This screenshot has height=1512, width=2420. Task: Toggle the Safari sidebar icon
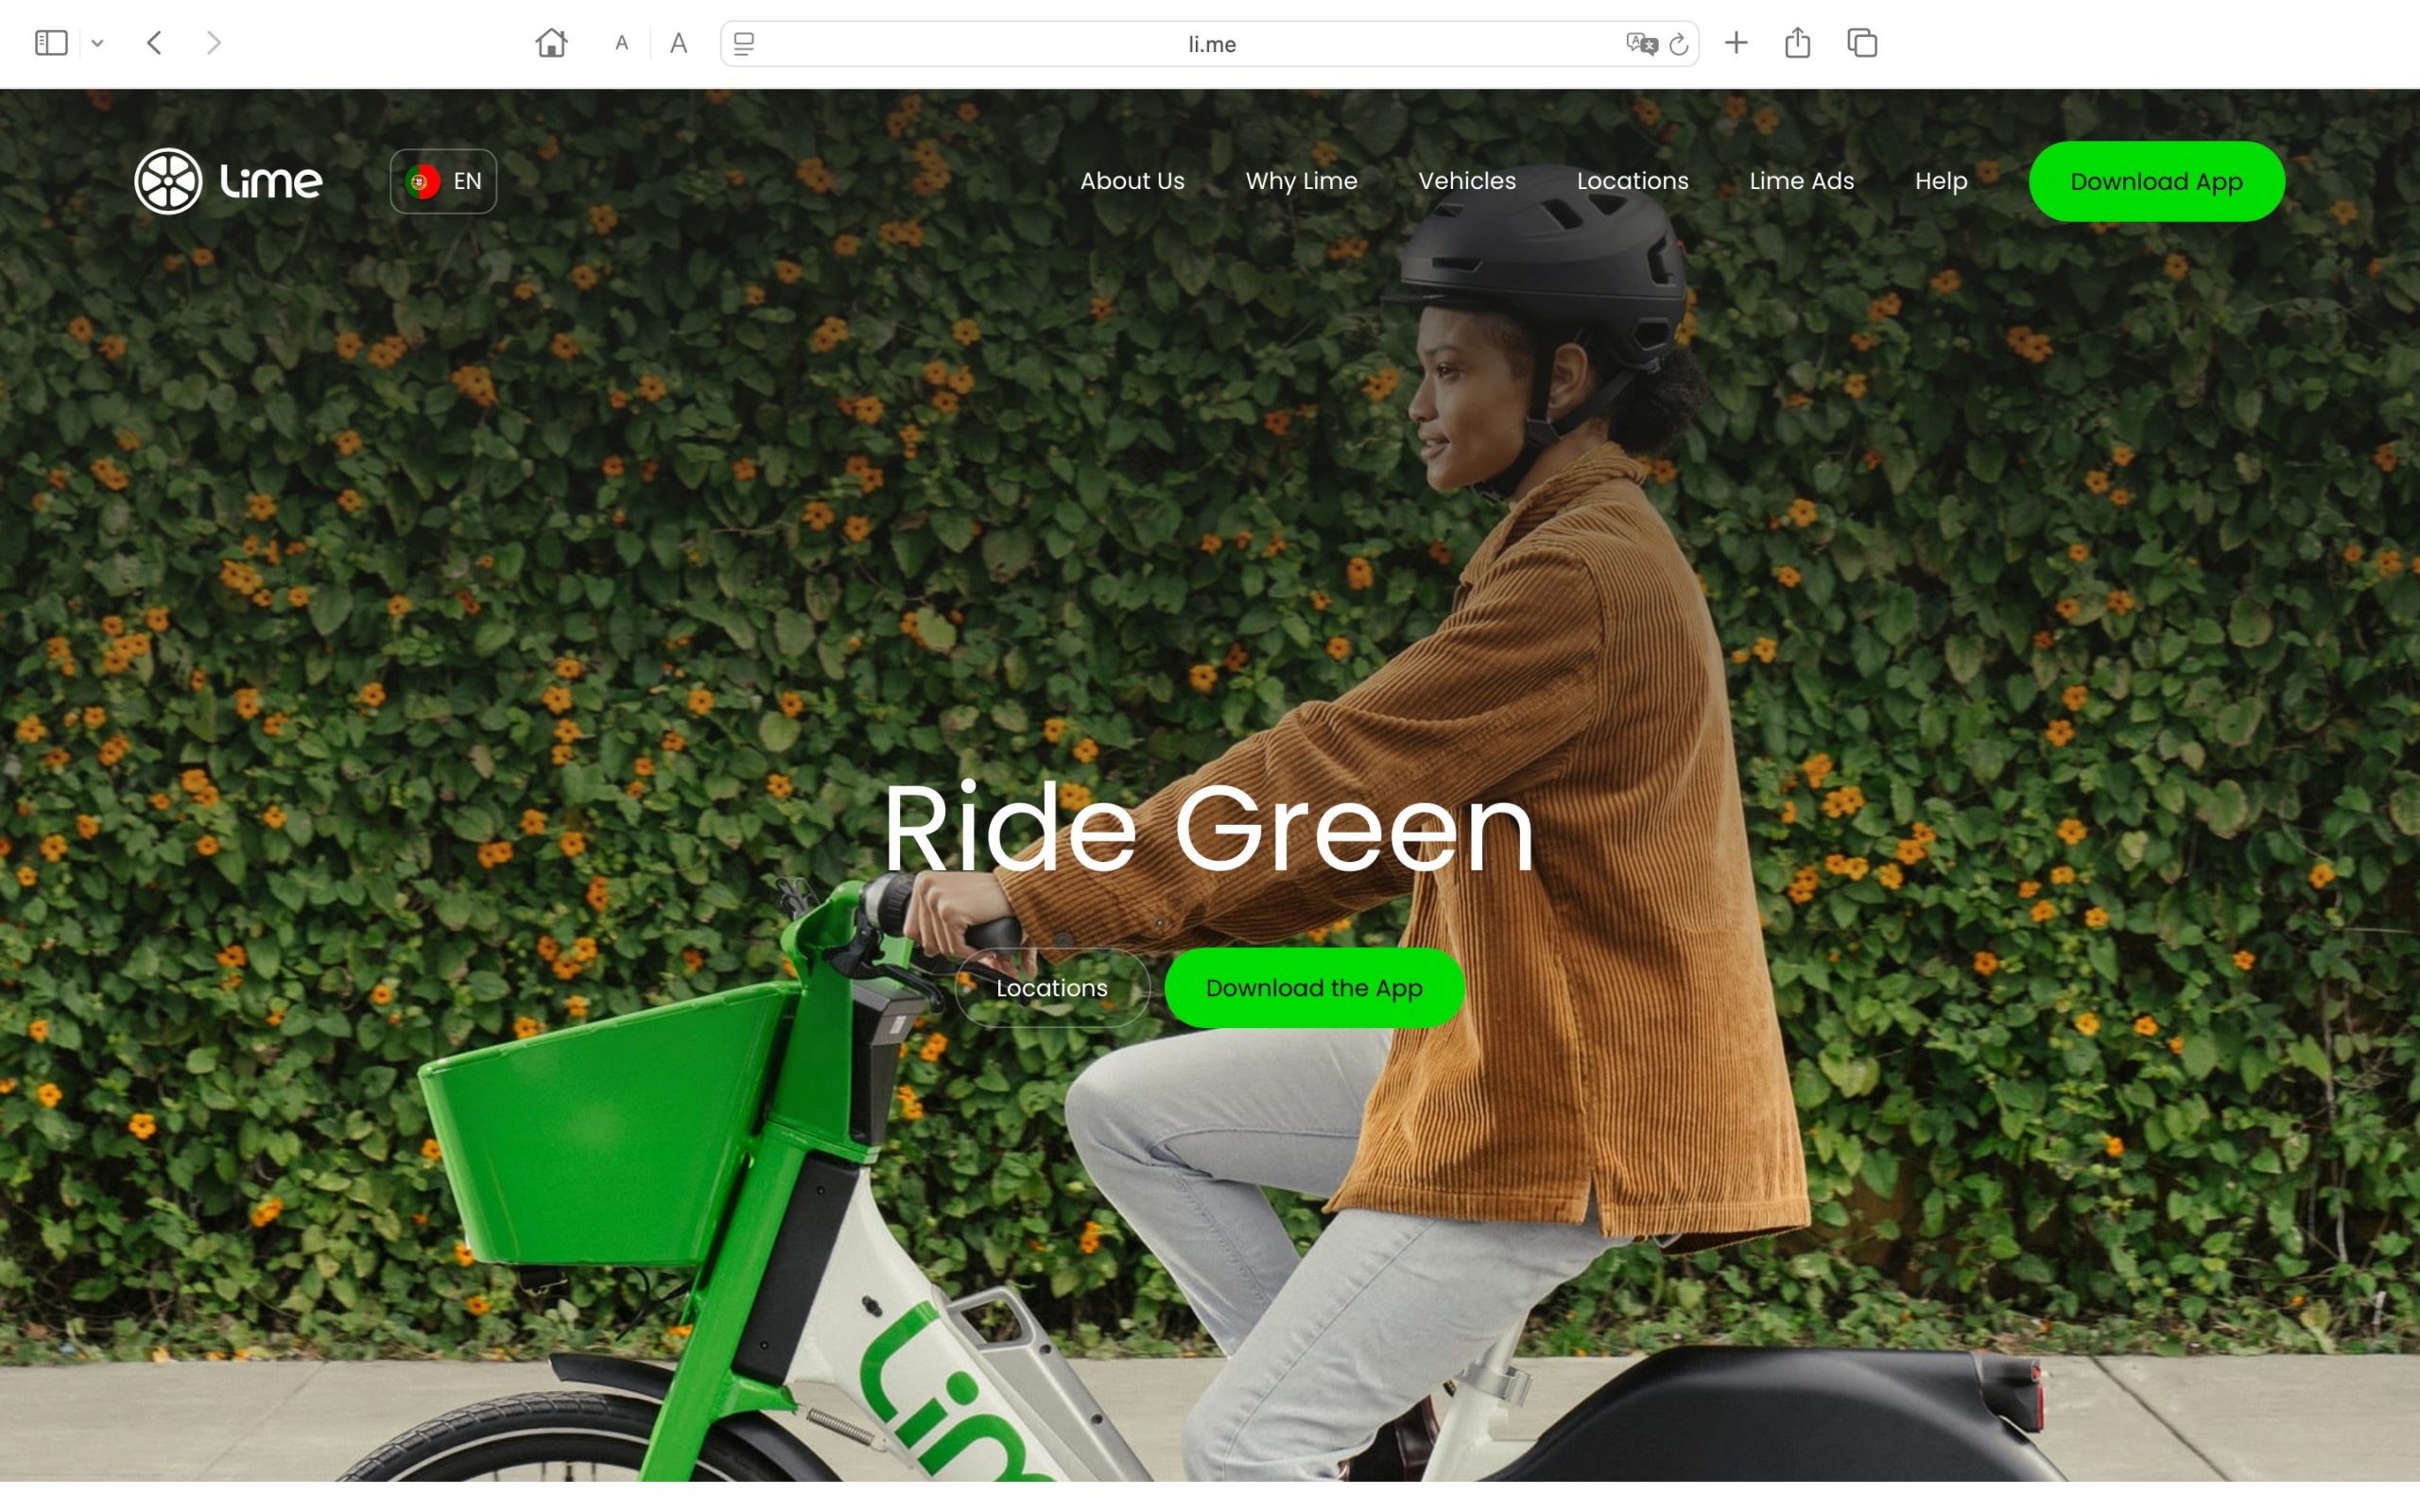coord(51,43)
